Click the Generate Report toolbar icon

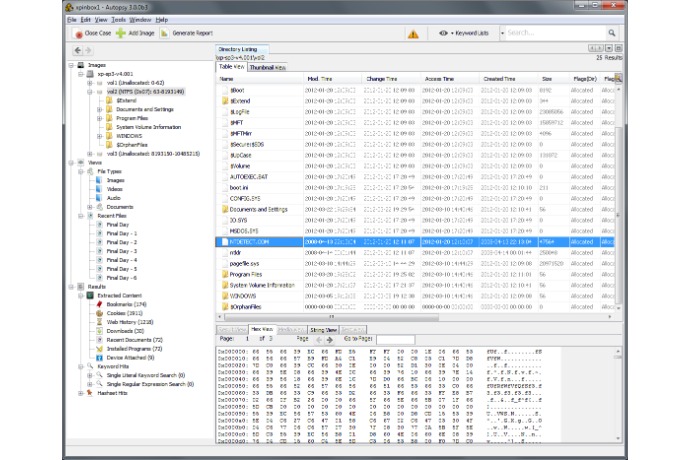click(164, 33)
